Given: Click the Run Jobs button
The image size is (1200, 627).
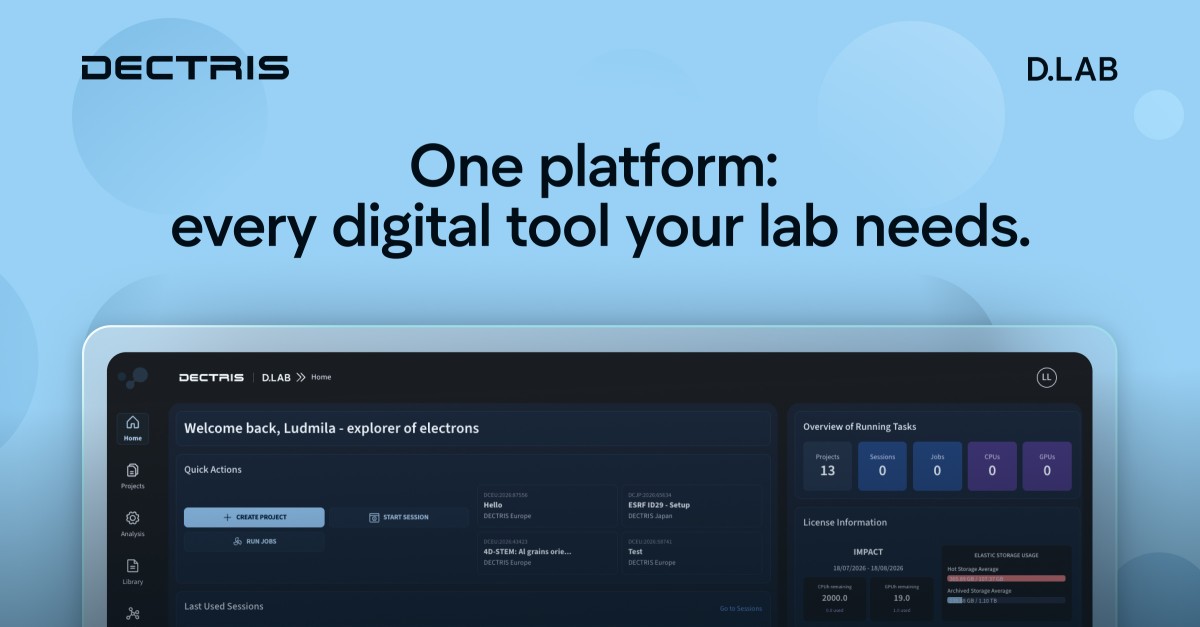Looking at the screenshot, I should pyautogui.click(x=254, y=541).
